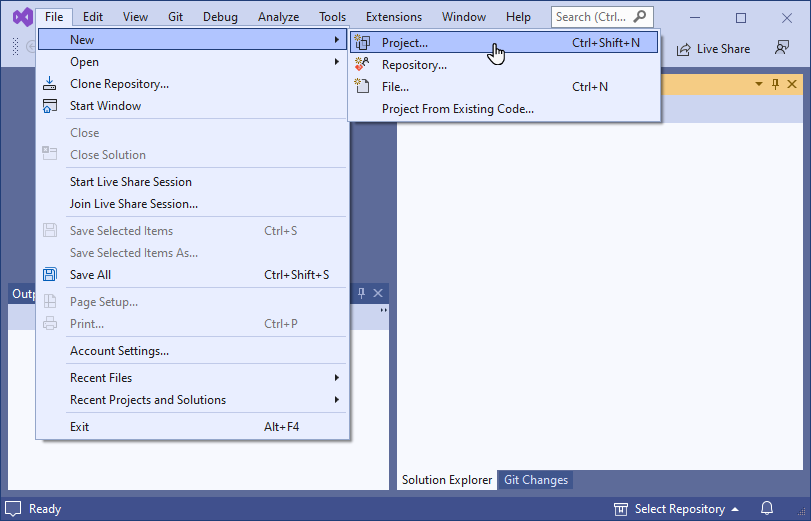
Task: Click the Save All floppy disk icon
Action: (x=50, y=274)
